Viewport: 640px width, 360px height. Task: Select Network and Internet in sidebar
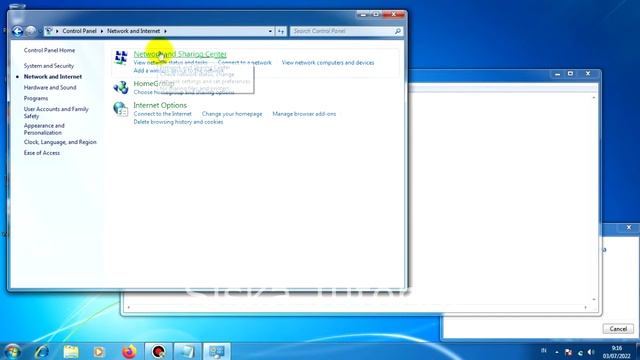tap(53, 77)
